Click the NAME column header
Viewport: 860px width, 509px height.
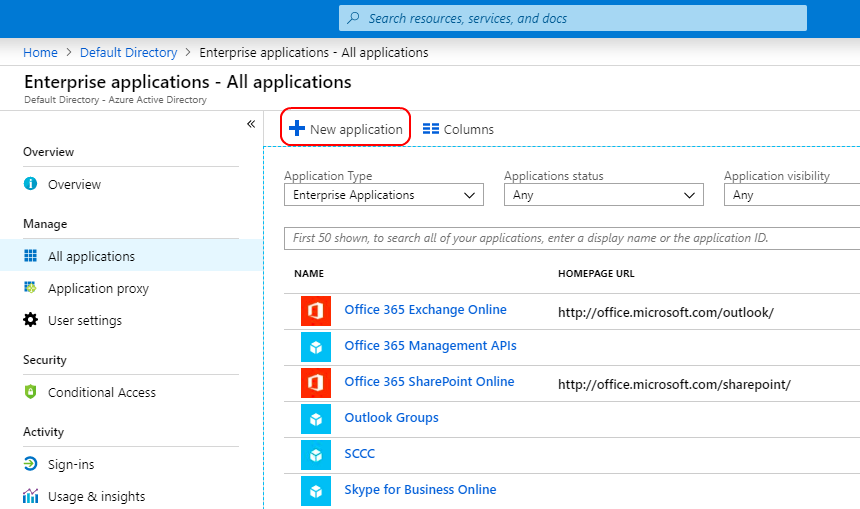pos(309,273)
